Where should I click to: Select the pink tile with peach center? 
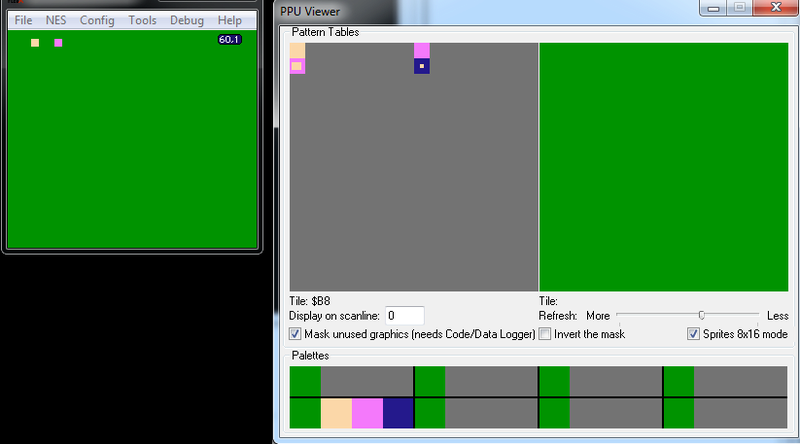(297, 66)
